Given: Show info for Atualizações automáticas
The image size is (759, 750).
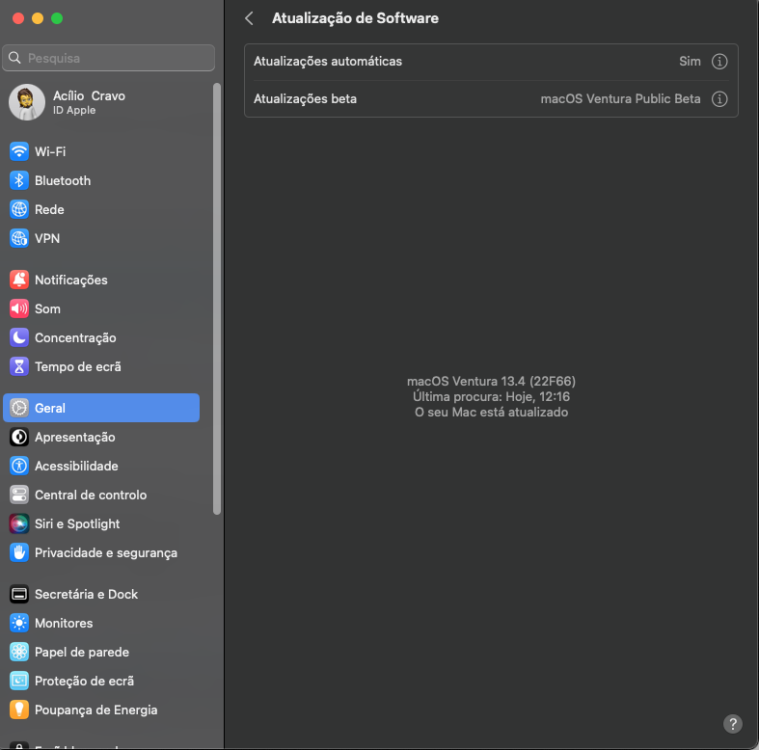Looking at the screenshot, I should pos(719,61).
